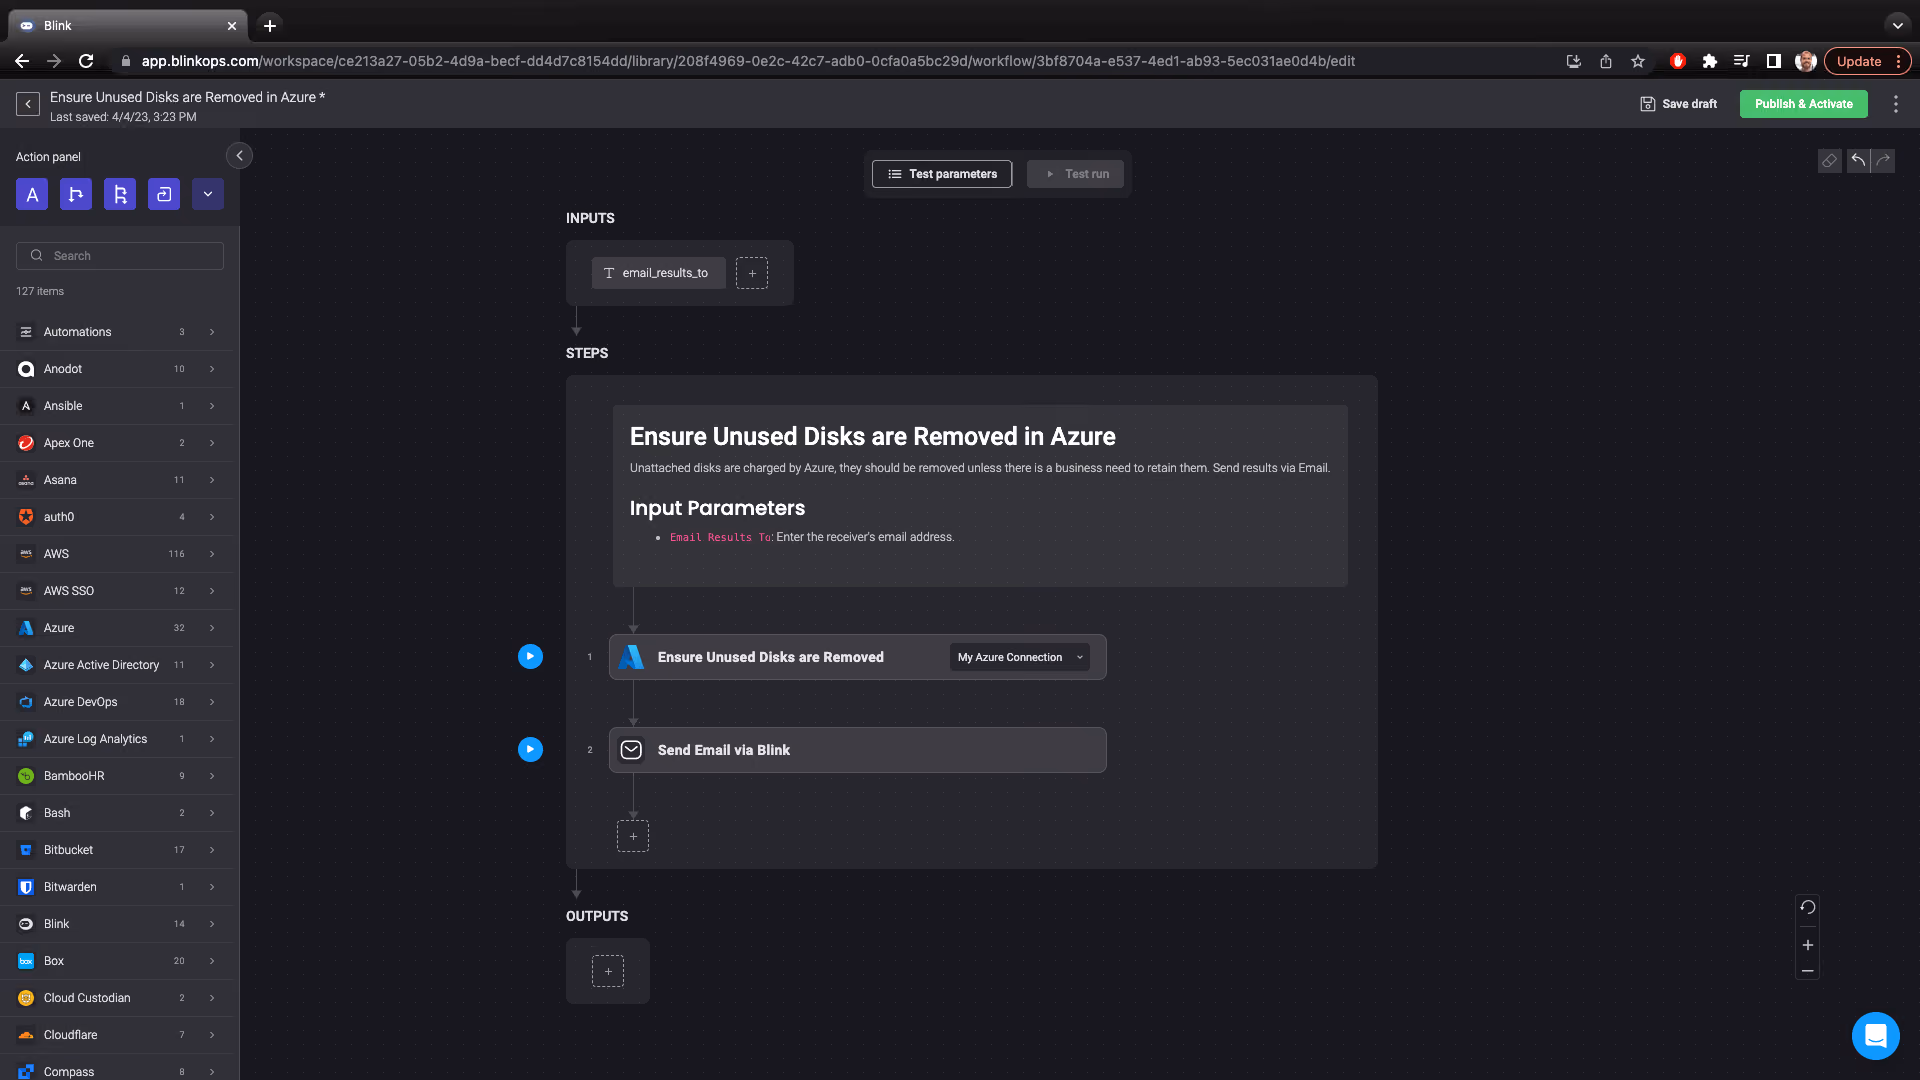Select the Ensure Unused Disks are Removed step
The image size is (1920, 1080).
[857, 657]
